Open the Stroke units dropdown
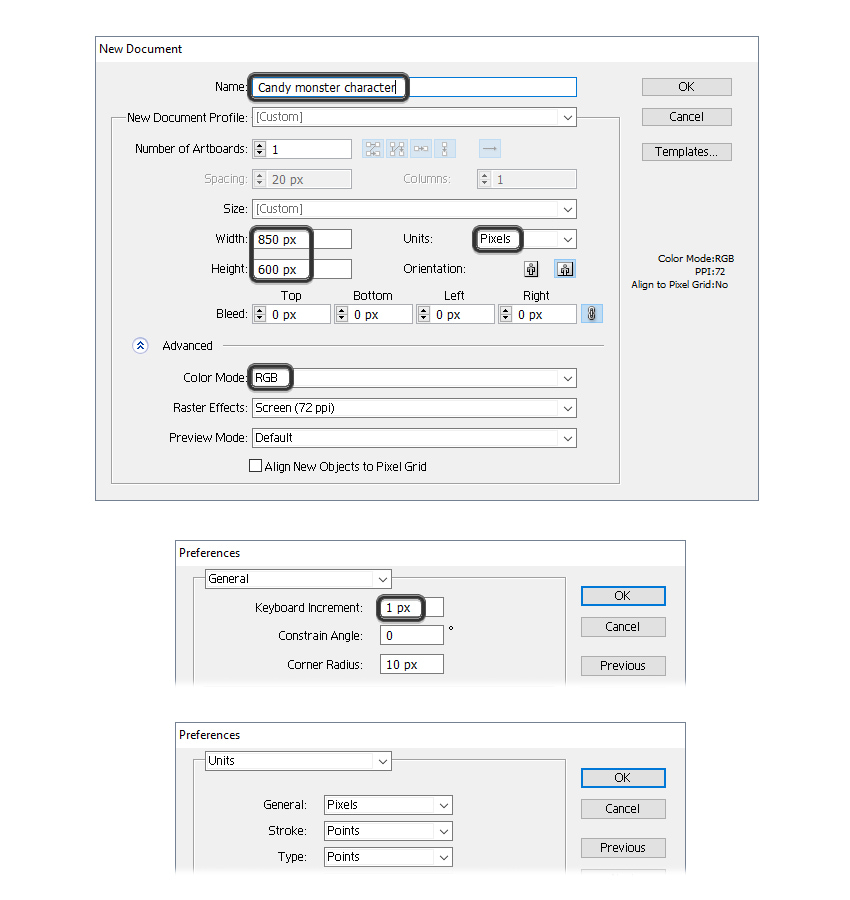 (389, 831)
